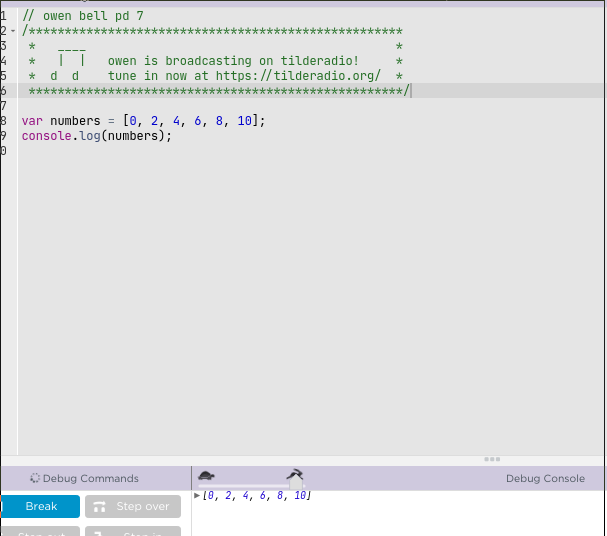Click the rabbit fast-speed icon

(x=294, y=473)
